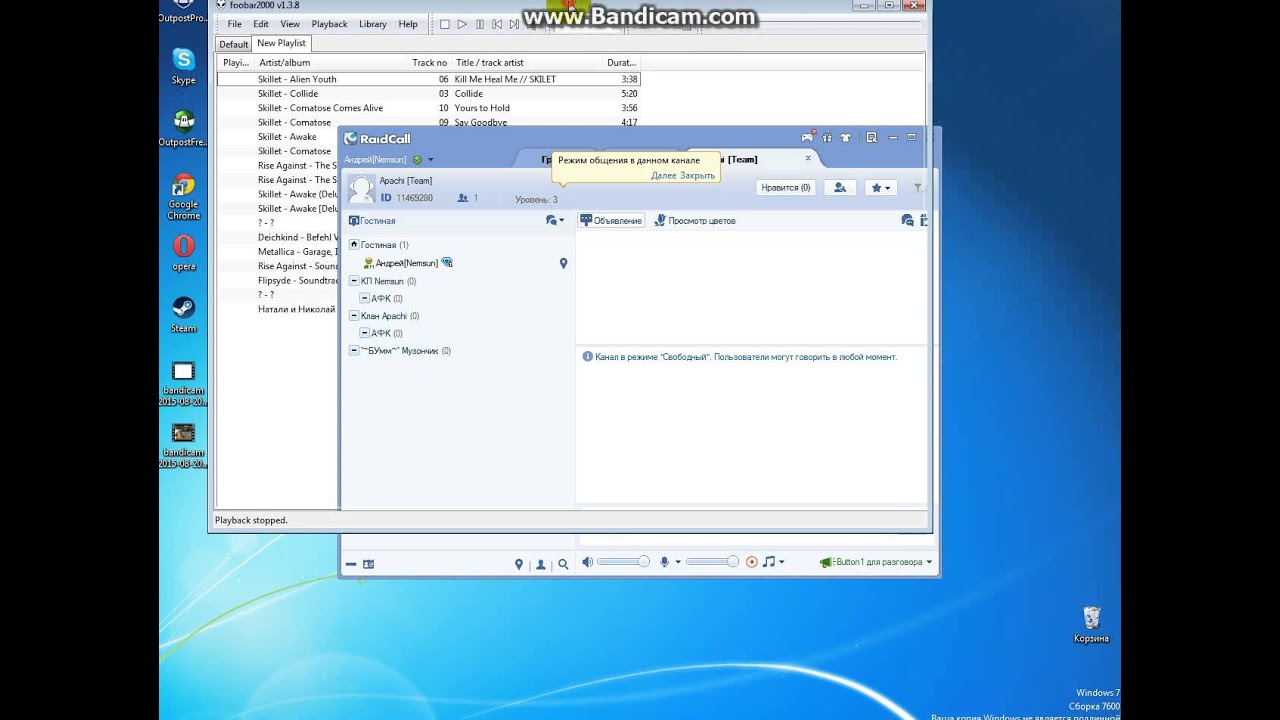The width and height of the screenshot is (1280, 720).
Task: Open the user status dropdown arrow
Action: [x=431, y=160]
